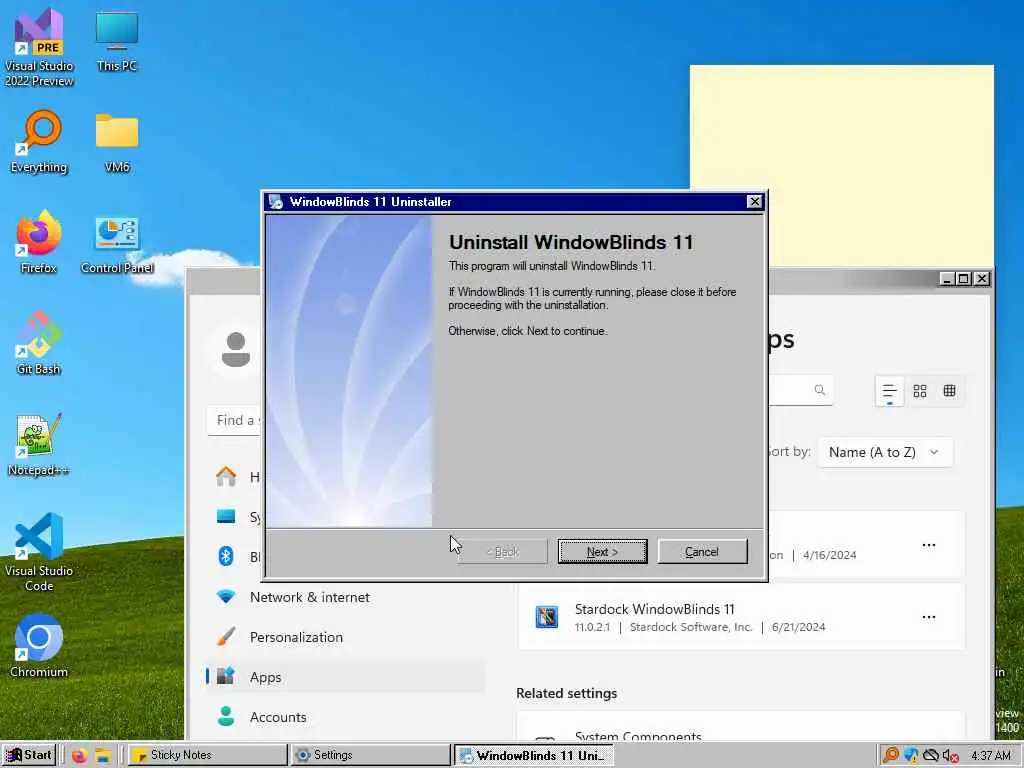Launch Firefox from the desktop
1024x768 pixels.
click(39, 242)
